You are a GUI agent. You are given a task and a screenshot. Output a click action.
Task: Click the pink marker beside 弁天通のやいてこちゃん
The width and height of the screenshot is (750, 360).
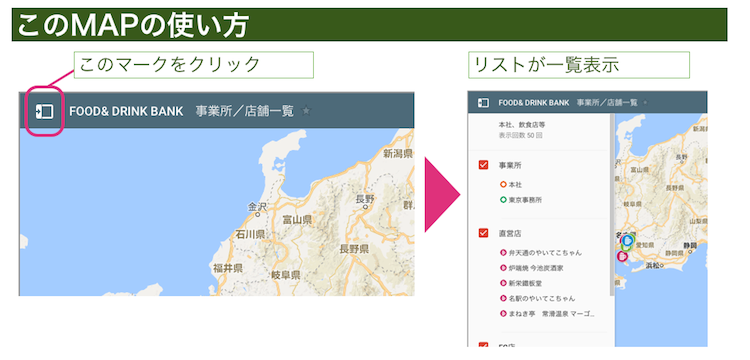coord(503,252)
